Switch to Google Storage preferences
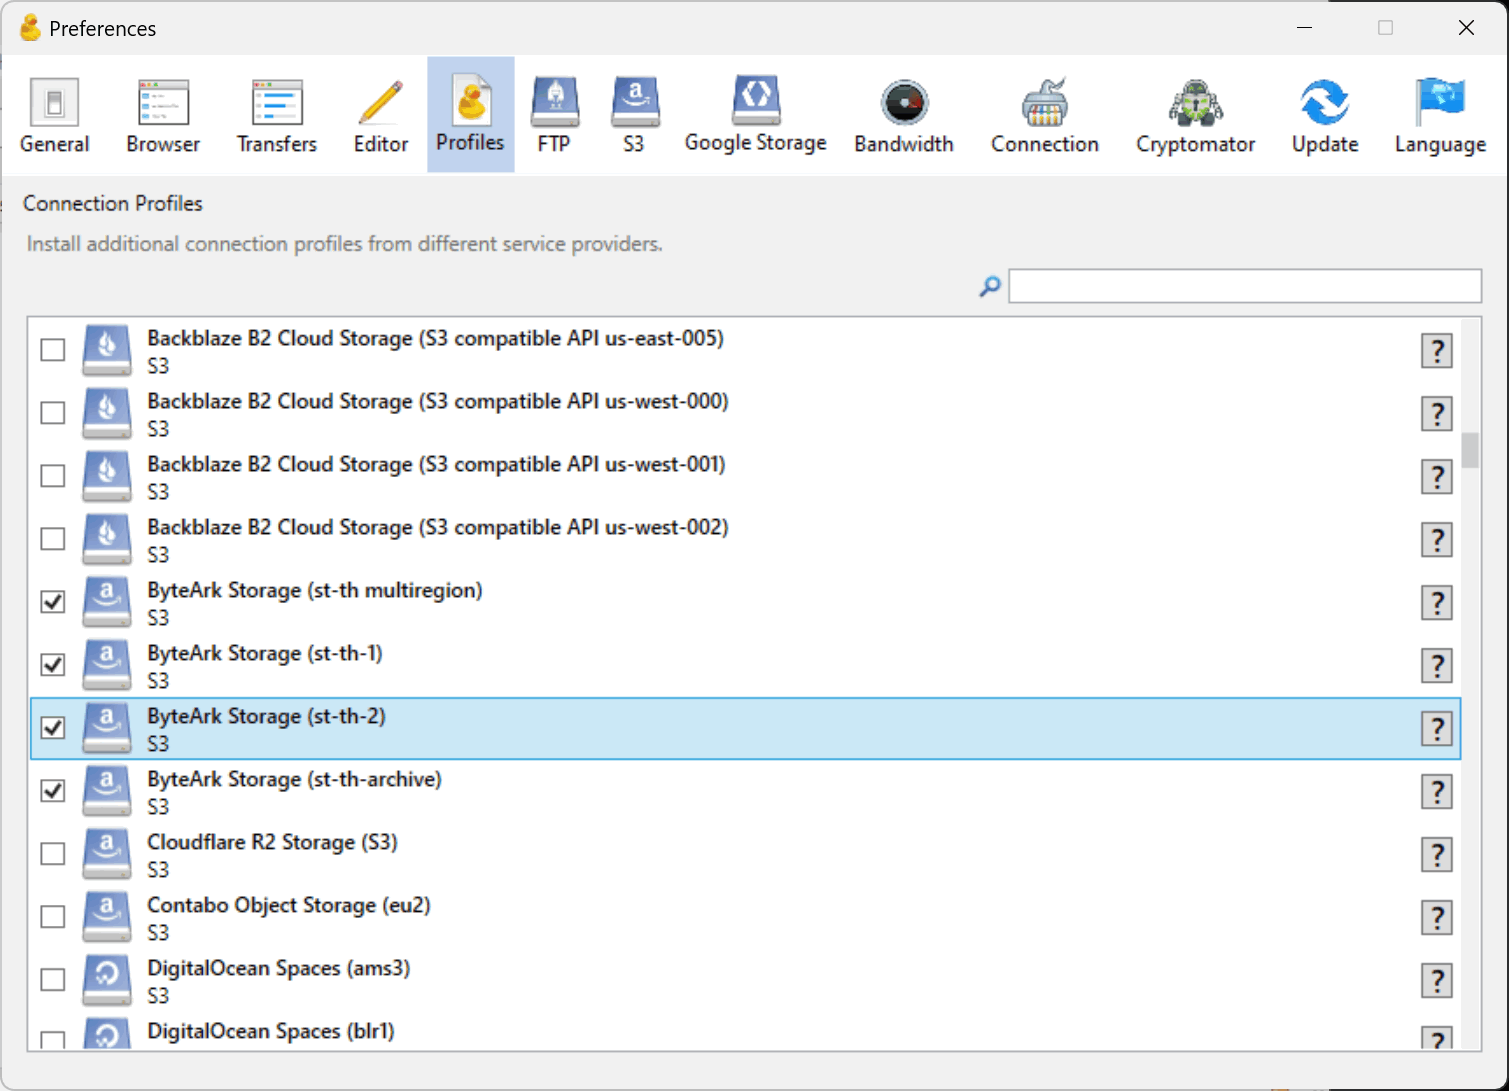Image resolution: width=1509 pixels, height=1091 pixels. (755, 115)
